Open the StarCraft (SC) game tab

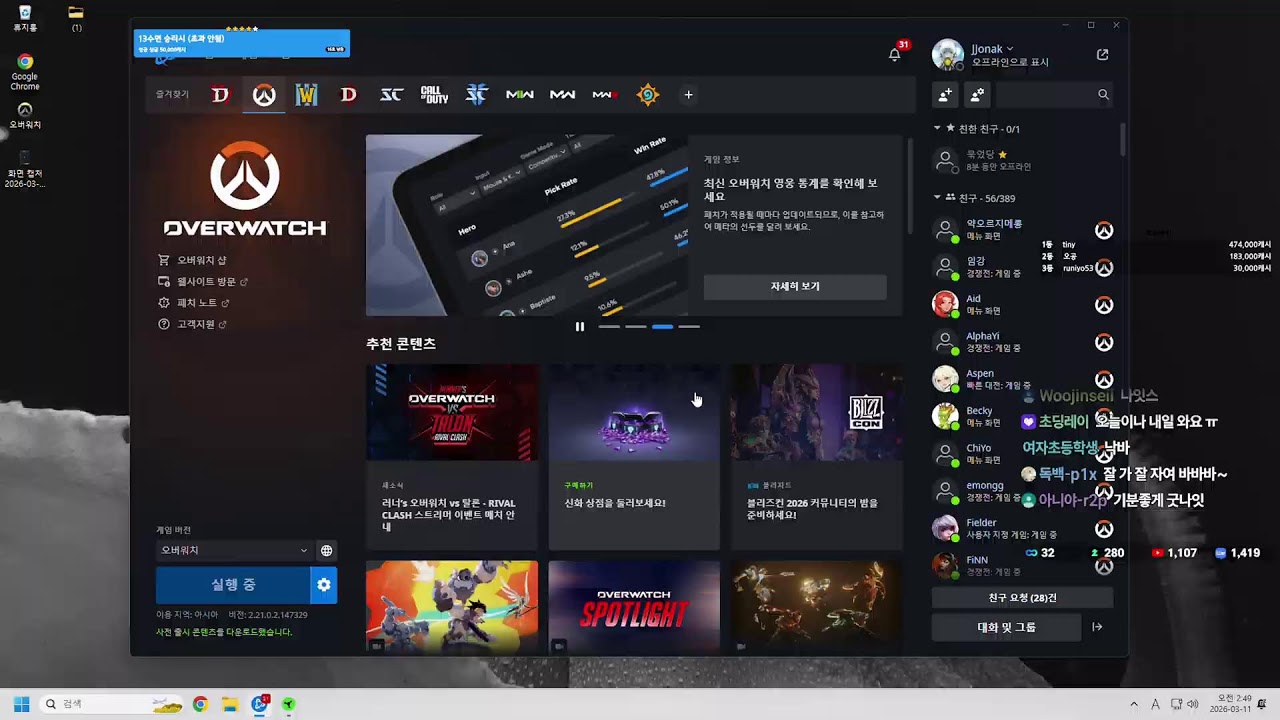point(391,95)
